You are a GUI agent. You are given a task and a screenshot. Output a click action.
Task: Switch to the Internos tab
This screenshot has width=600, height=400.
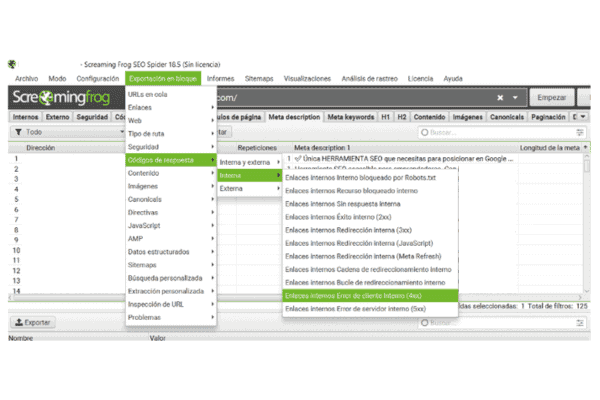tap(25, 117)
